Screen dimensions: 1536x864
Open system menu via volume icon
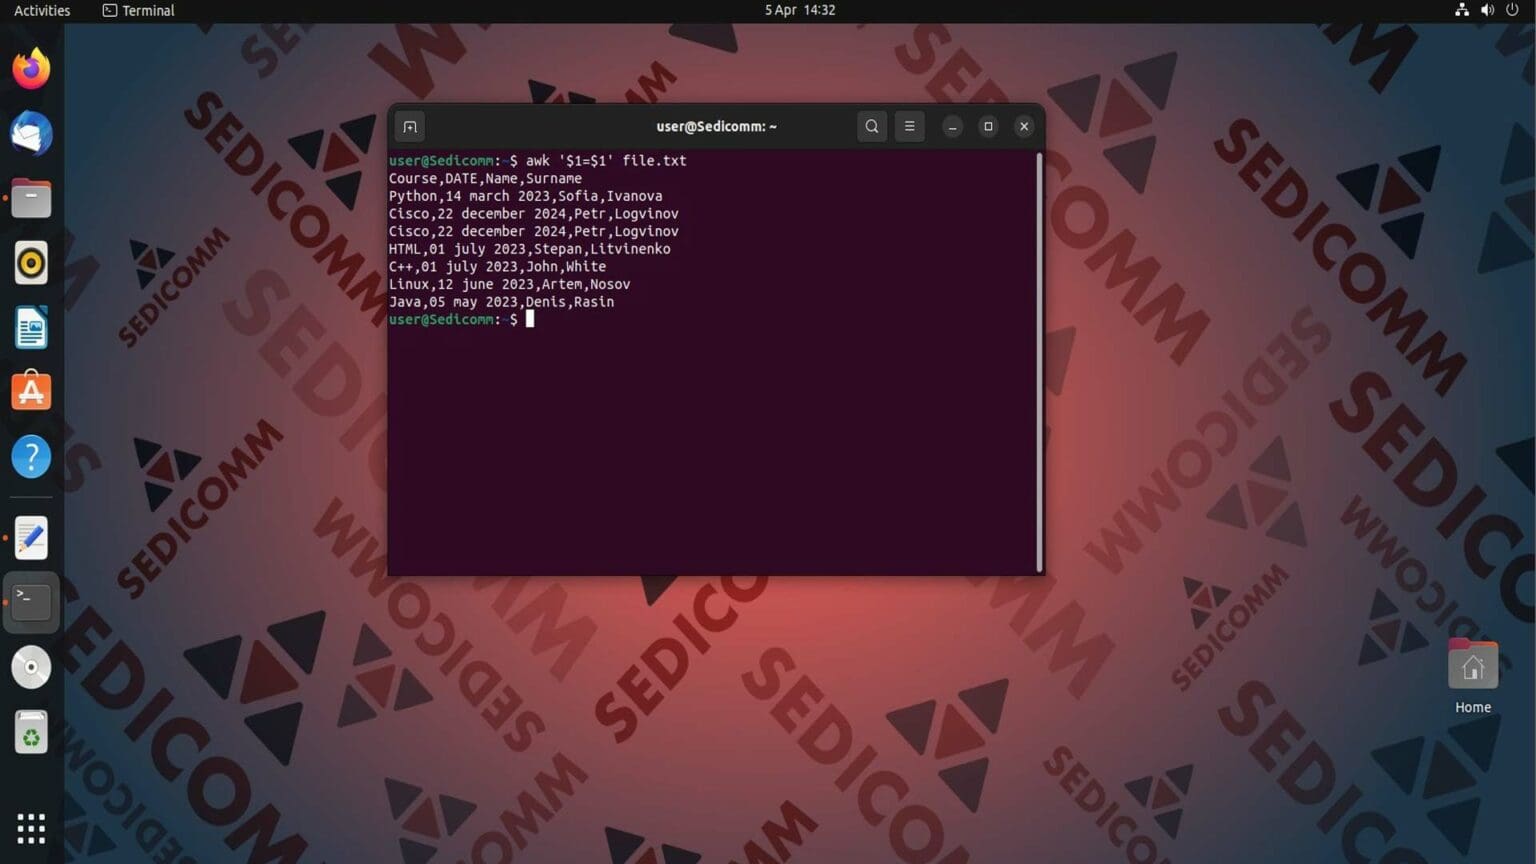(1487, 11)
